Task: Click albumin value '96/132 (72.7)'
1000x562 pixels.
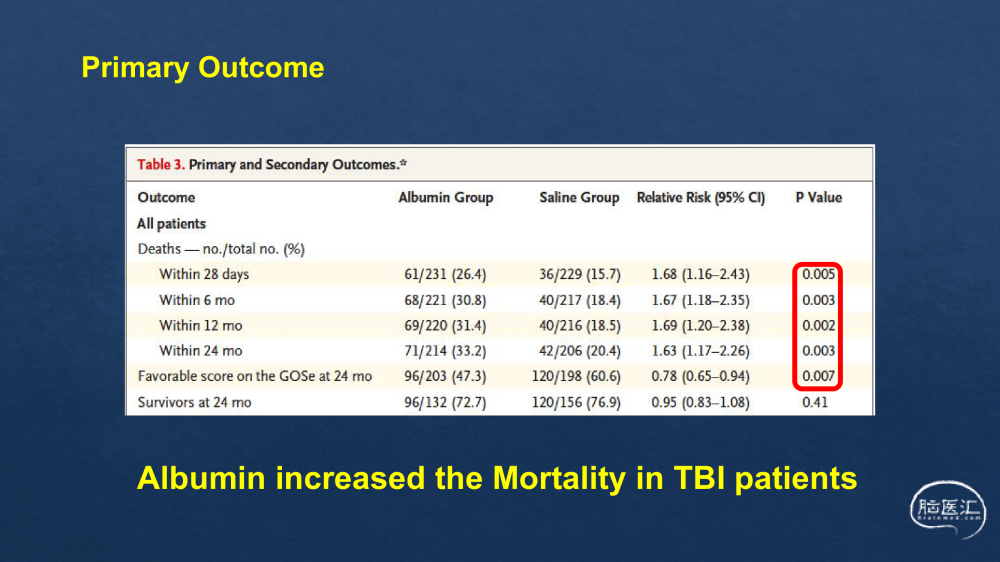Action: (445, 403)
